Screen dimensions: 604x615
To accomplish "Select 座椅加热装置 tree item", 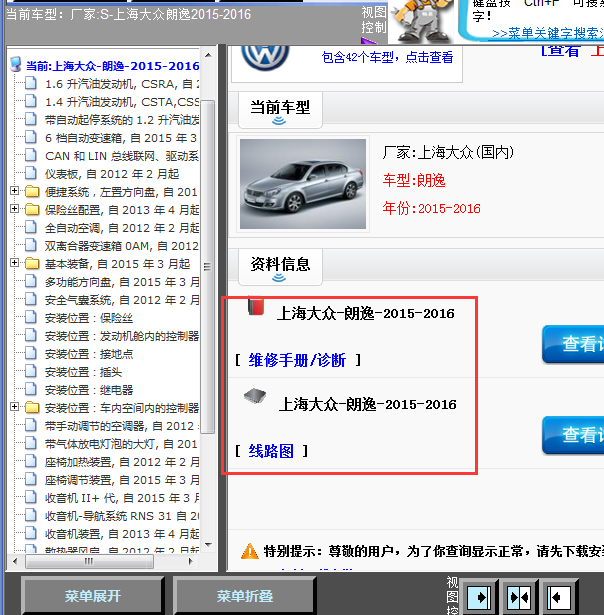I will point(122,462).
